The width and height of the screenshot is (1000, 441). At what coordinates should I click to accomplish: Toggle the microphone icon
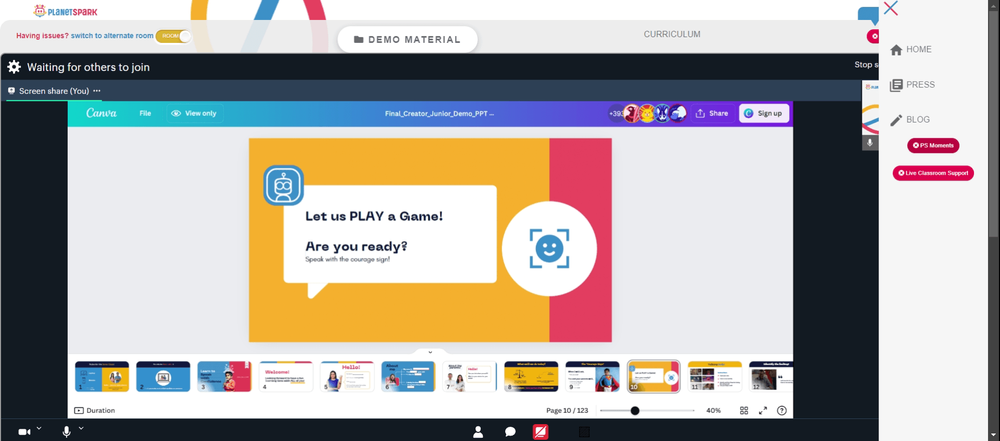coord(66,432)
